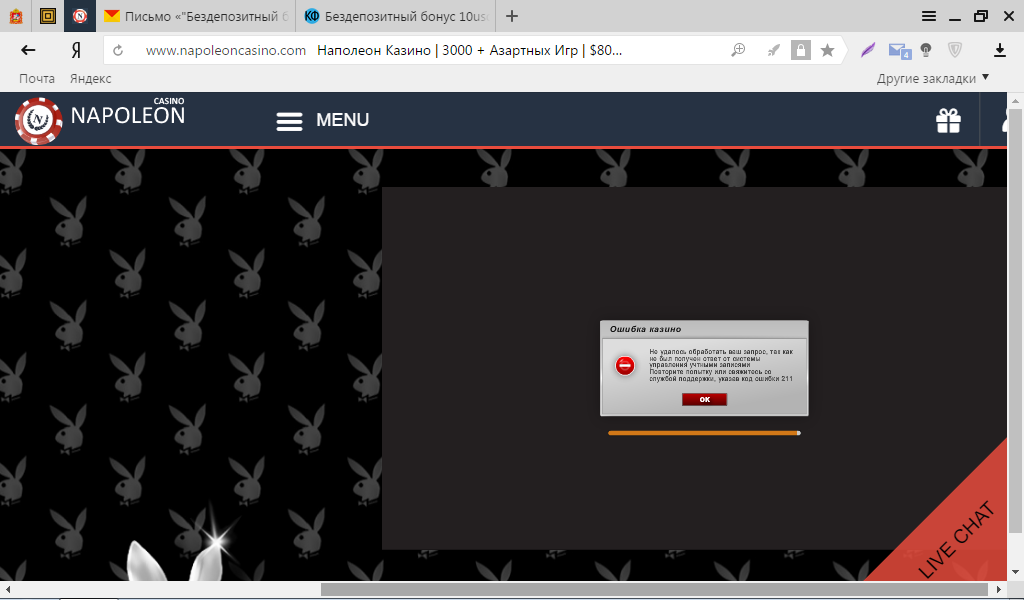Bookmark page with the star icon
The height and width of the screenshot is (600, 1024).
tap(827, 50)
